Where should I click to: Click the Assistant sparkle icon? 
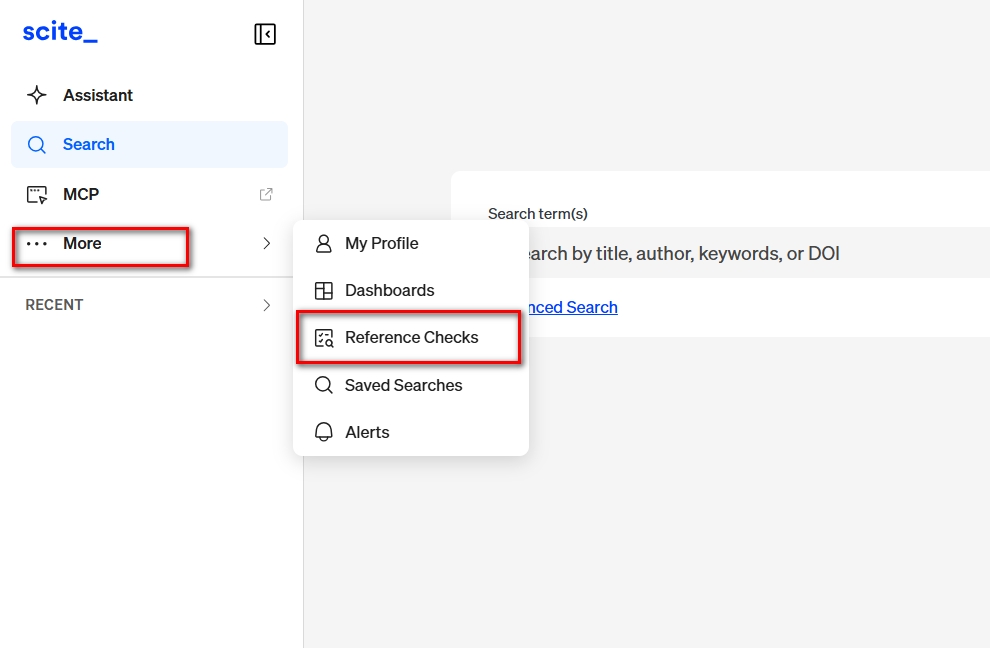coord(37,95)
